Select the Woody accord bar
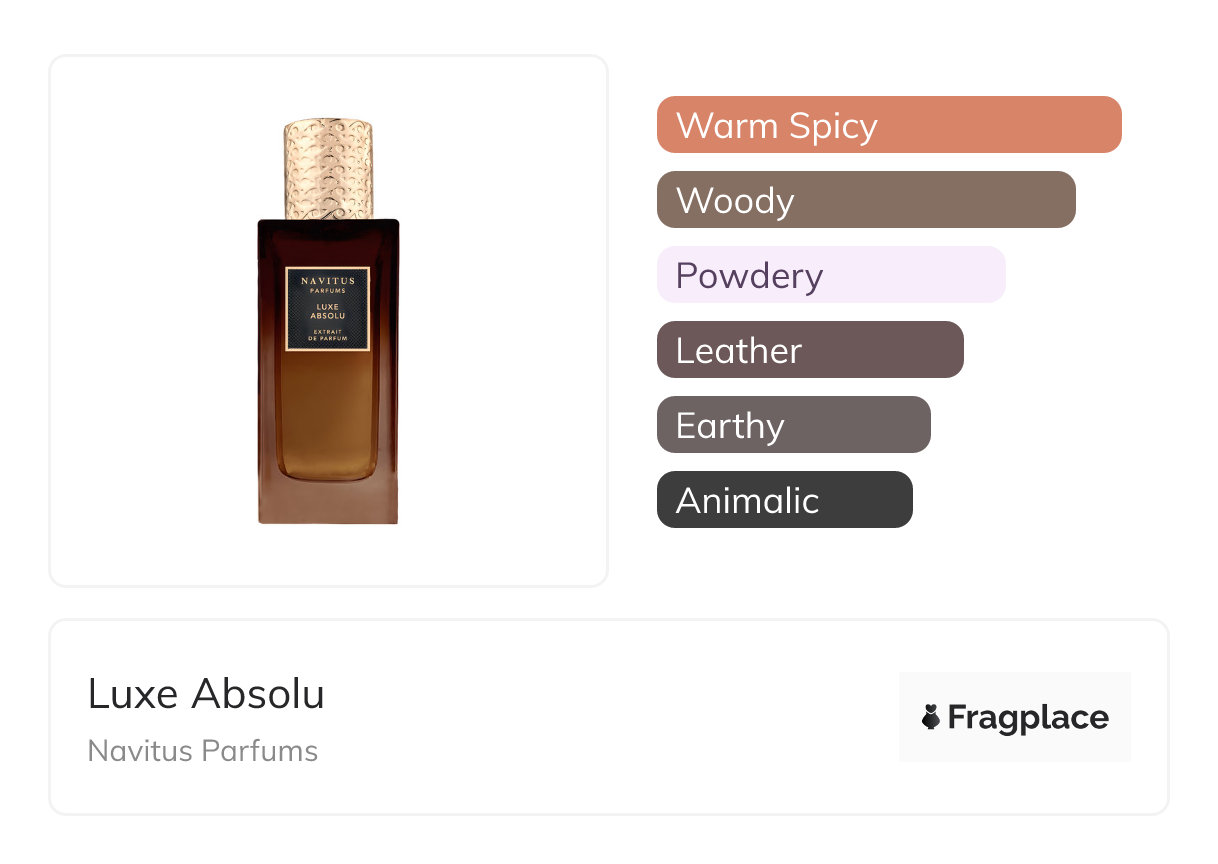The width and height of the screenshot is (1218, 864). click(865, 200)
